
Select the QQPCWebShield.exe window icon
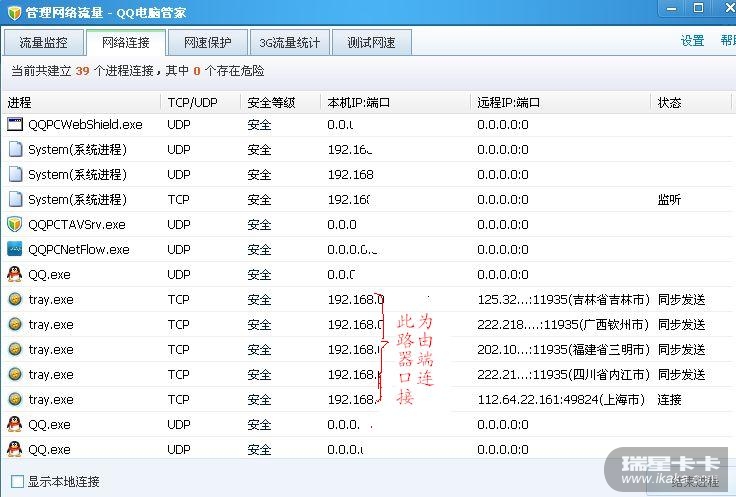pos(15,124)
